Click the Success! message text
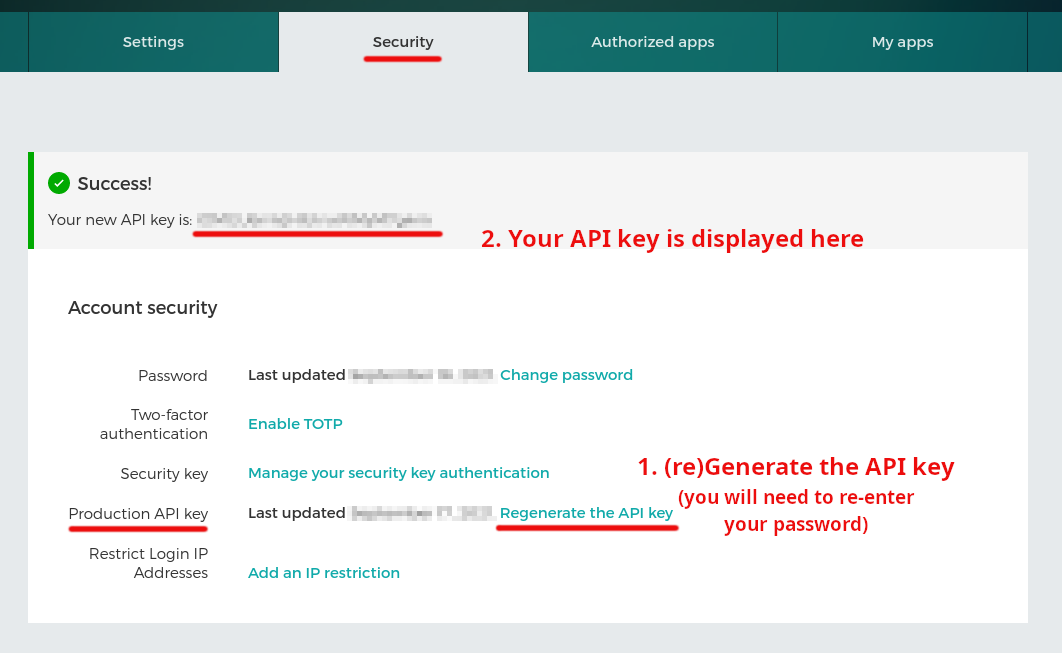 point(114,184)
